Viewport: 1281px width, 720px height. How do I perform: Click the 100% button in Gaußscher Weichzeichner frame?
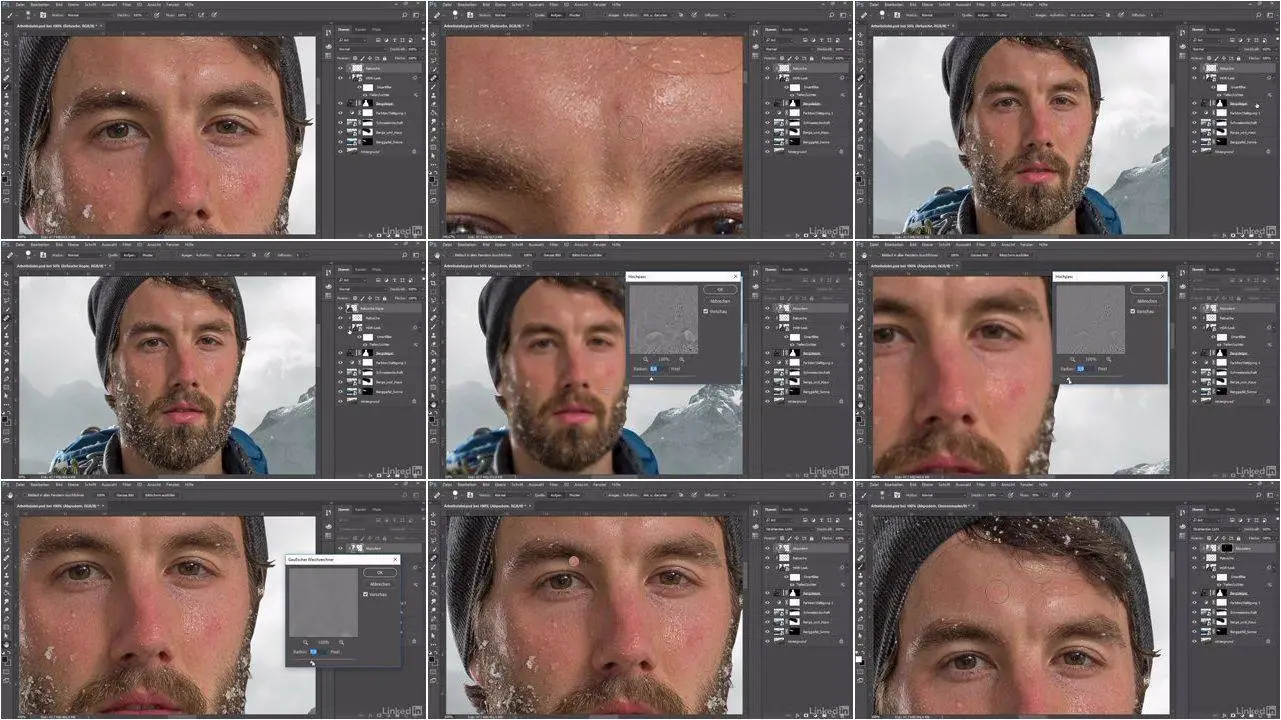pos(101,495)
